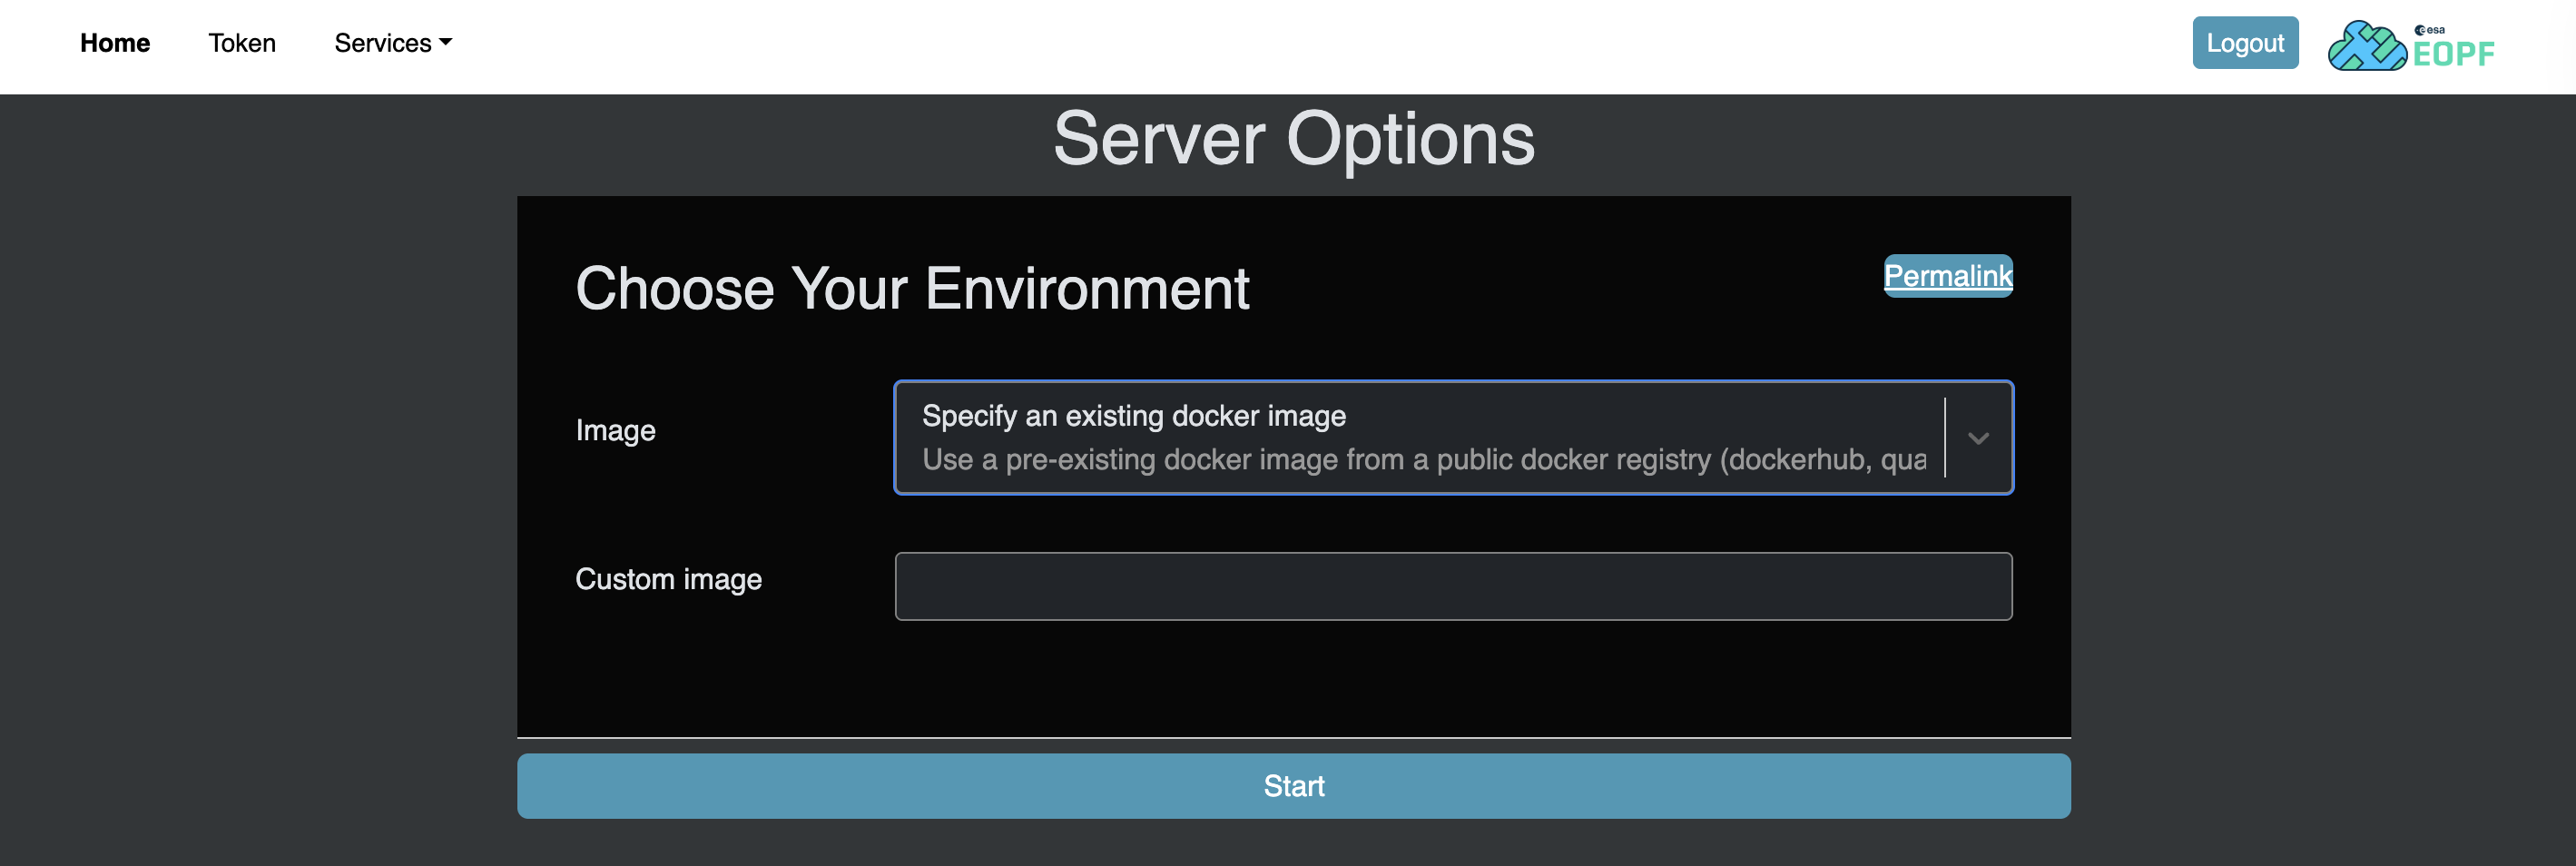The width and height of the screenshot is (2576, 866).
Task: Click the 'Choose Your Environment' heading
Action: [911, 289]
